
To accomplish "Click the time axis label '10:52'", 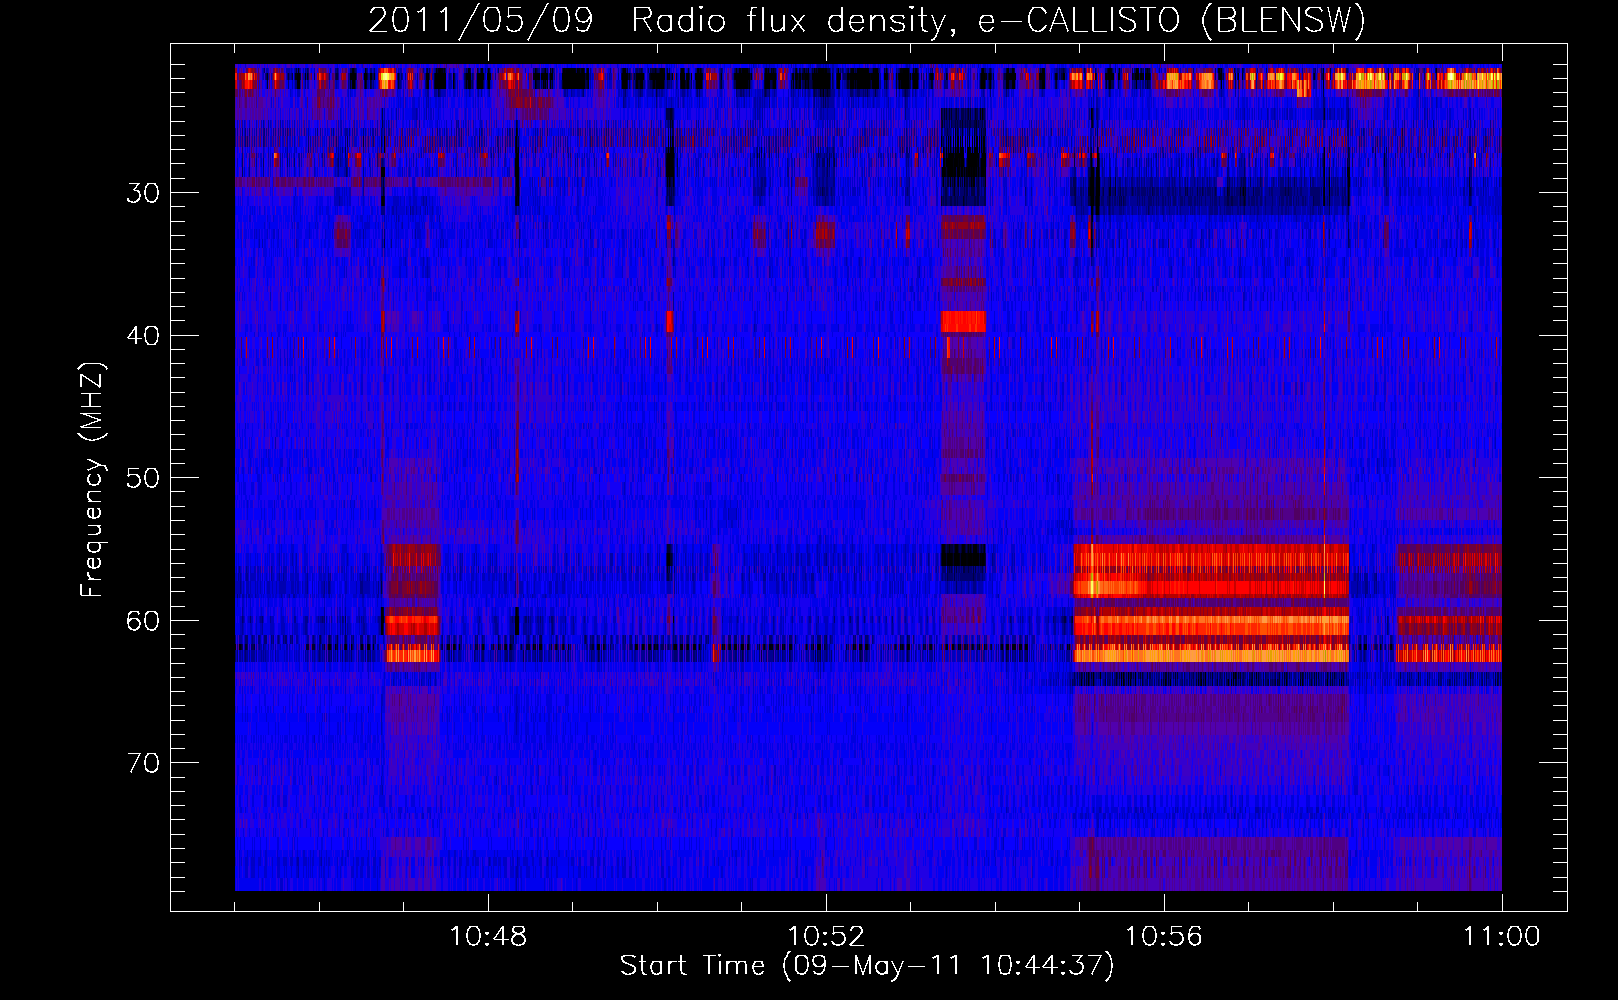I will tap(826, 937).
